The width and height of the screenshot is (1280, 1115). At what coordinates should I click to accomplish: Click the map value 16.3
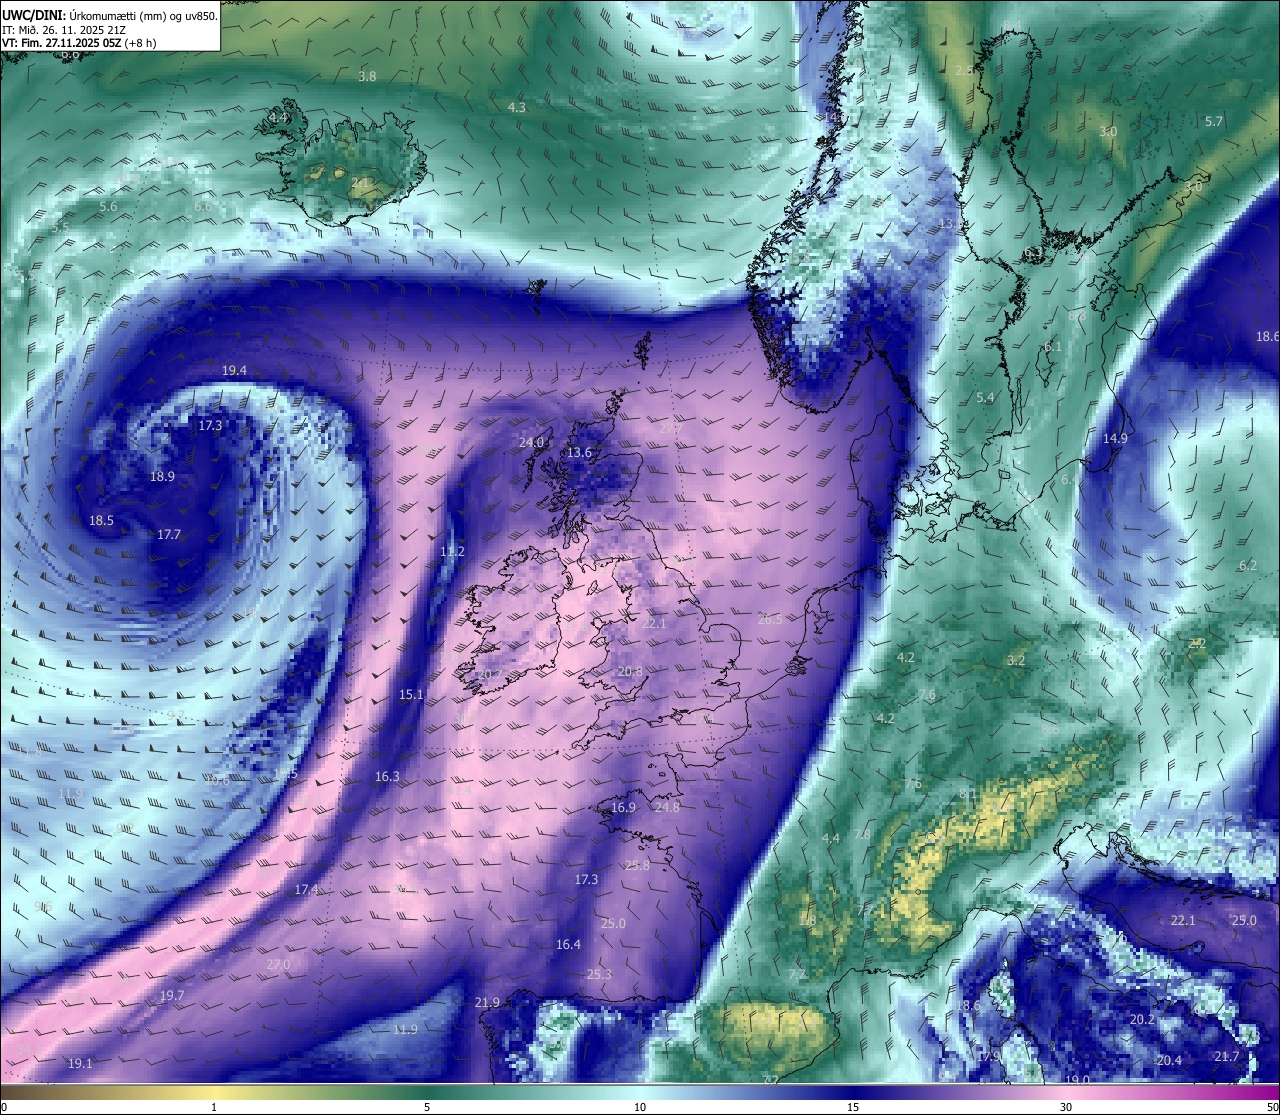(387, 776)
